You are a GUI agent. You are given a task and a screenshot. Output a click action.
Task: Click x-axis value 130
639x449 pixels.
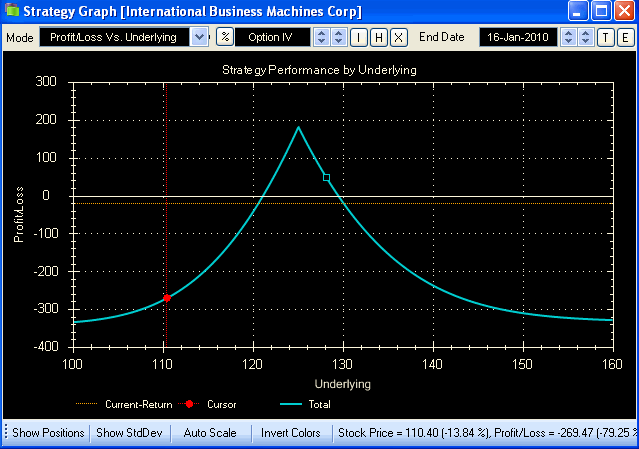pos(342,364)
